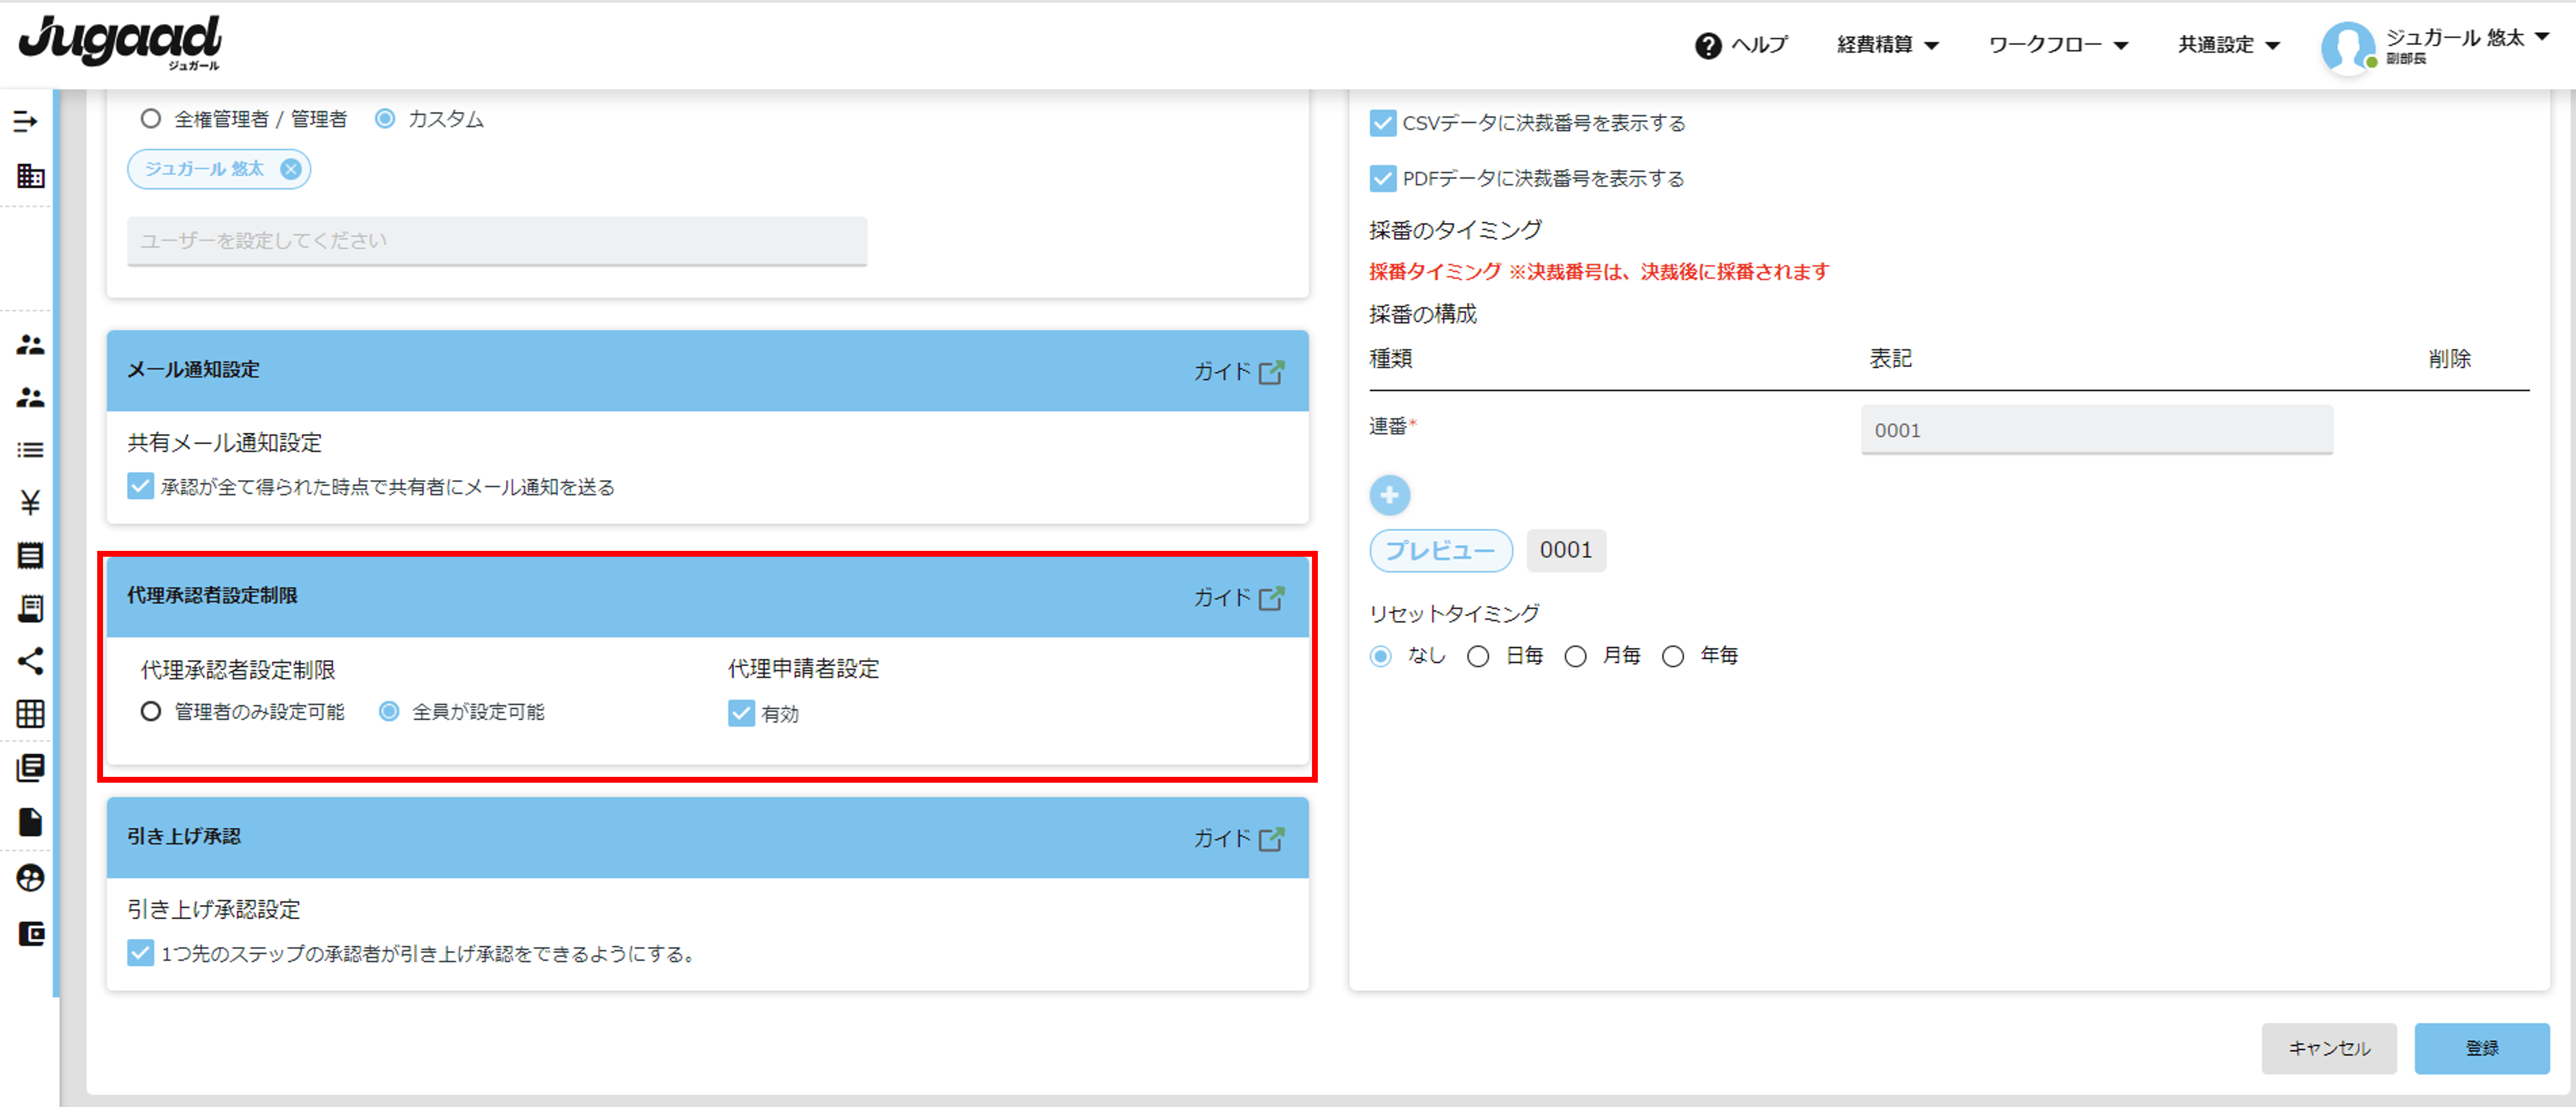Viewport: 2576px width, 1107px height.
Task: Click the リセットタイミング label
Action: (x=1454, y=613)
